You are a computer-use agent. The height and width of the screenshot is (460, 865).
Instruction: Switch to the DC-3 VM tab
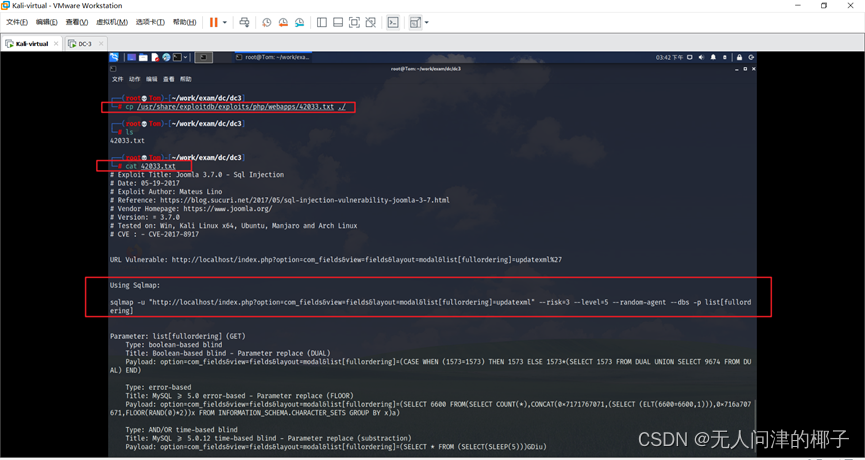(85, 44)
